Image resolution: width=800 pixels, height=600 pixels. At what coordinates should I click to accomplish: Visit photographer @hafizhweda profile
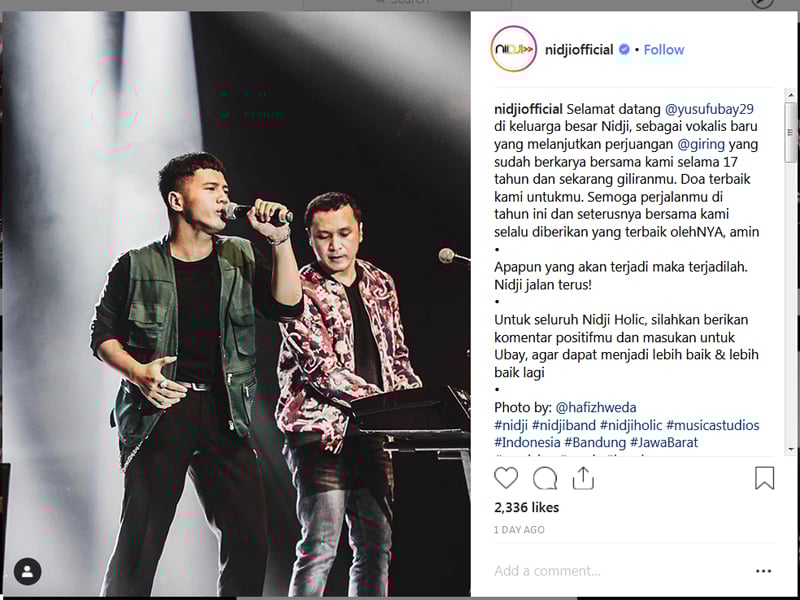[x=595, y=407]
